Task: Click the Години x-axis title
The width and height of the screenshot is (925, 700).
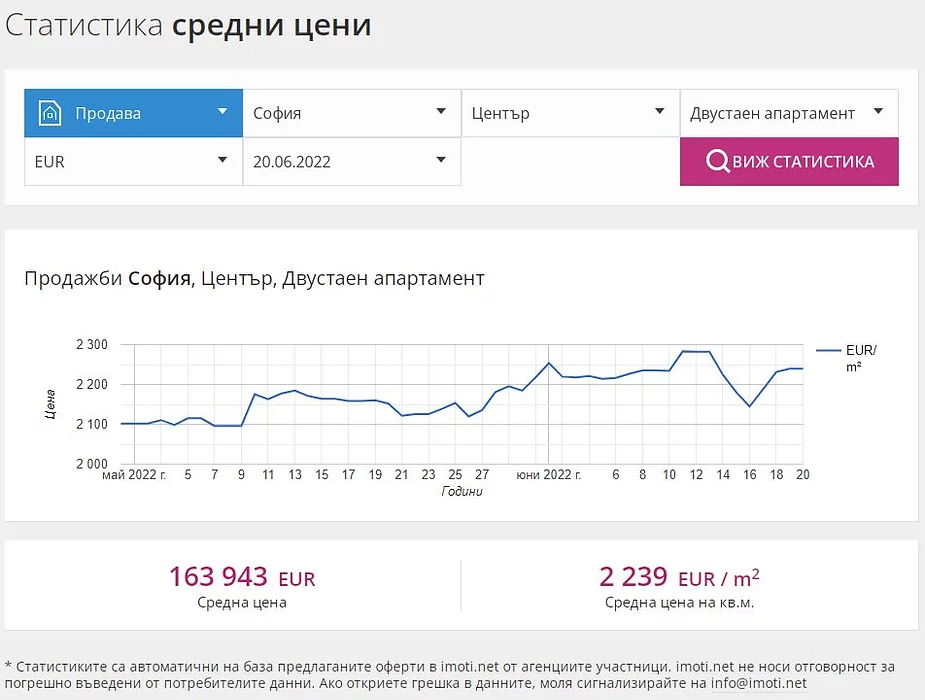Action: click(462, 492)
